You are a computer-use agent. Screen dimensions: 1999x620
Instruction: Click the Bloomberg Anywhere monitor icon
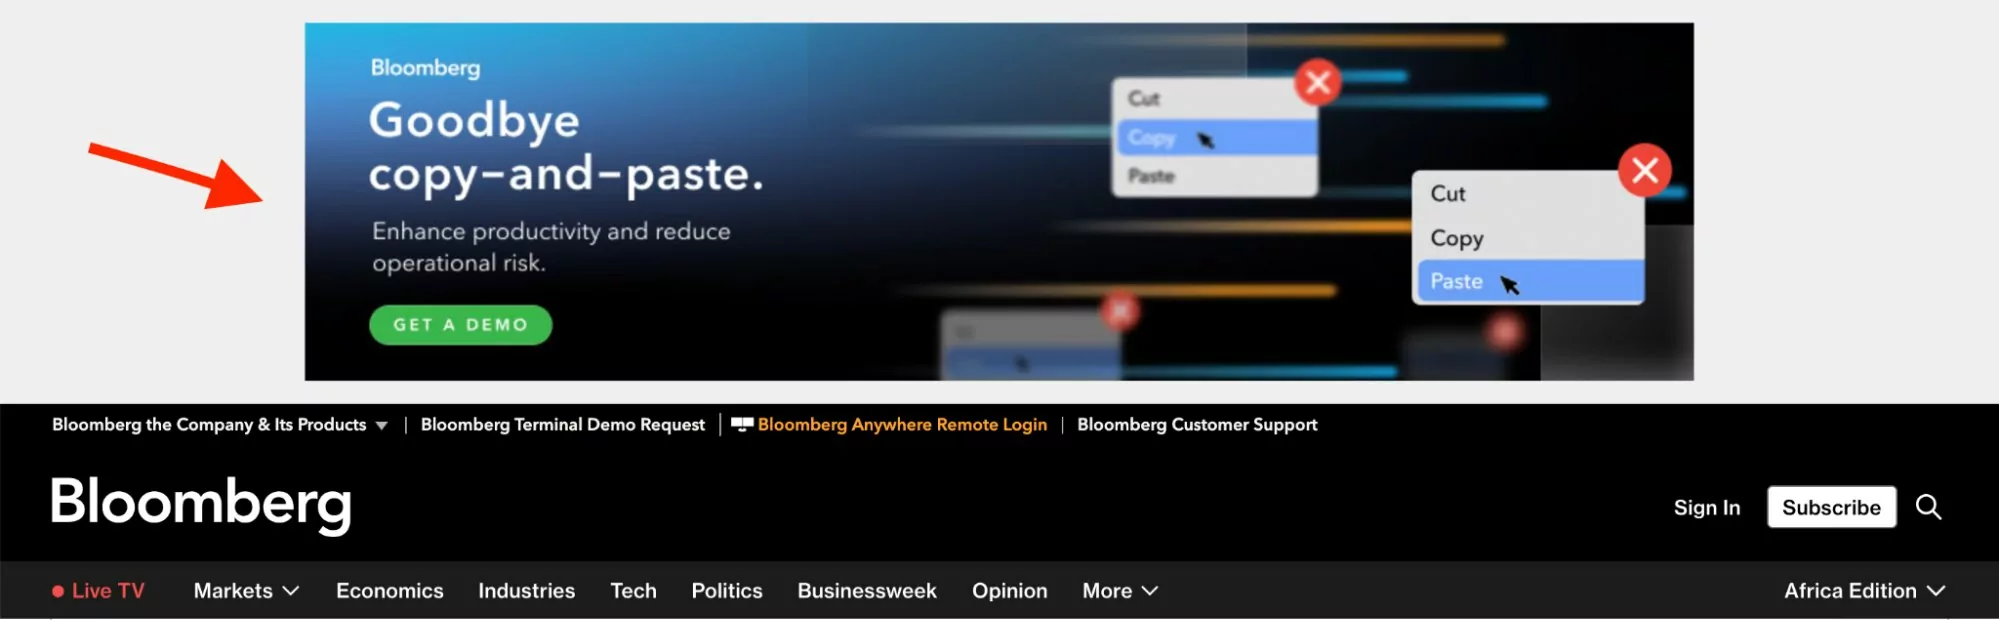[x=742, y=425]
